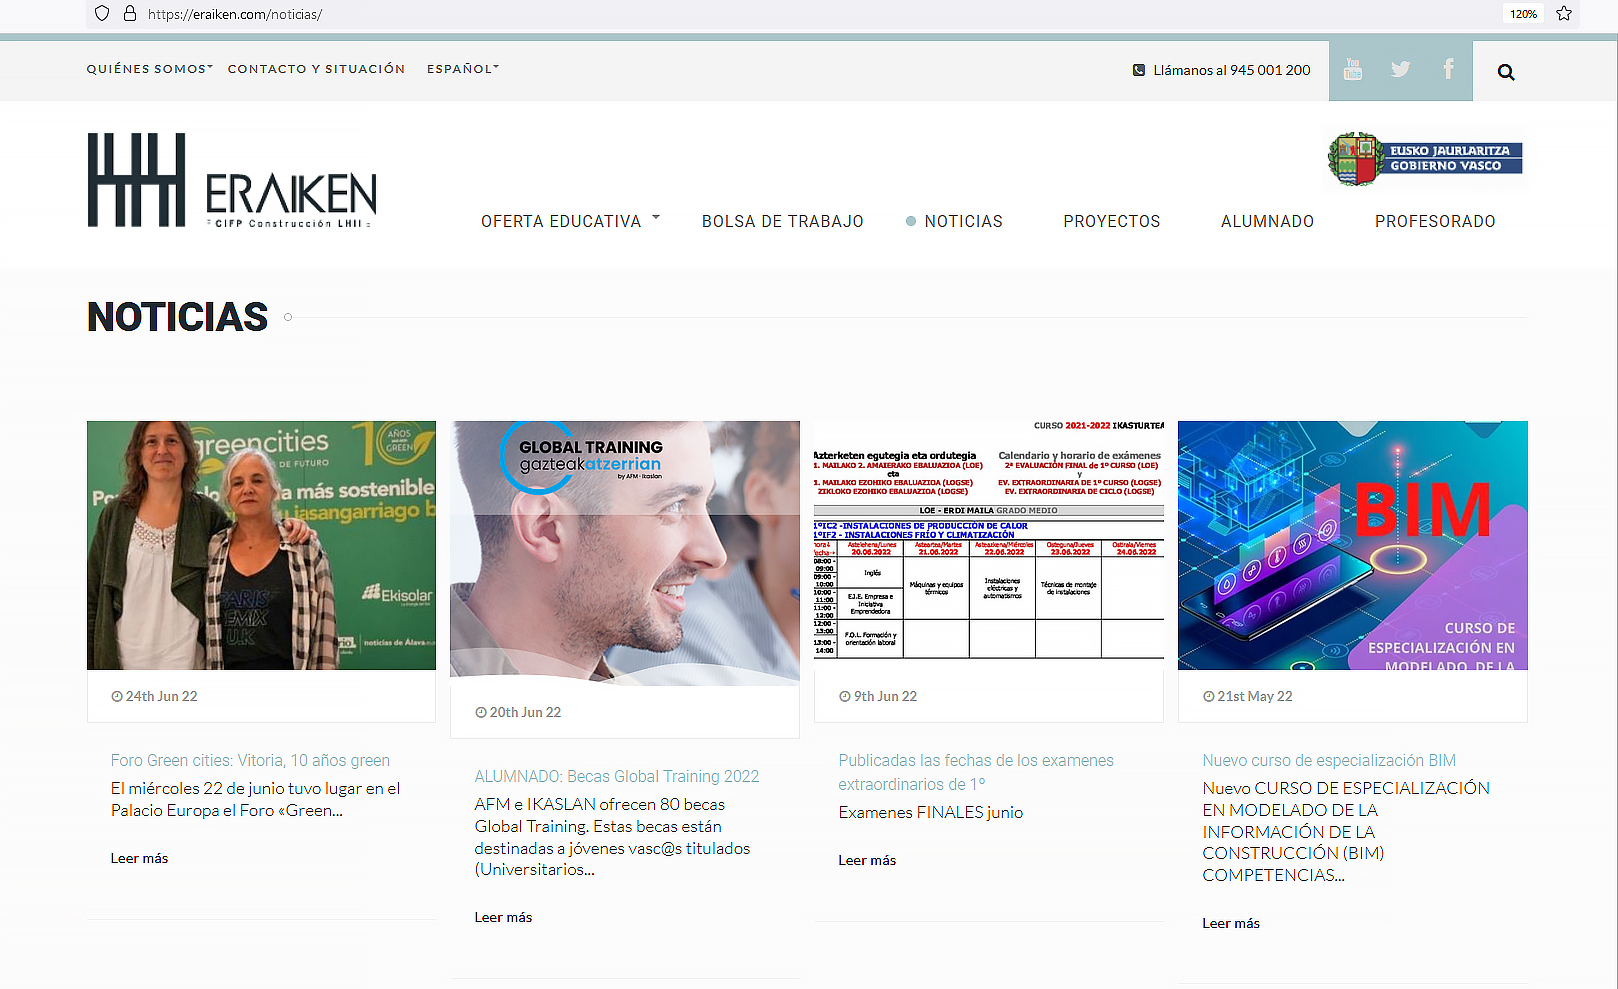
Task: Open Contacto y Situación page
Action: [x=316, y=69]
